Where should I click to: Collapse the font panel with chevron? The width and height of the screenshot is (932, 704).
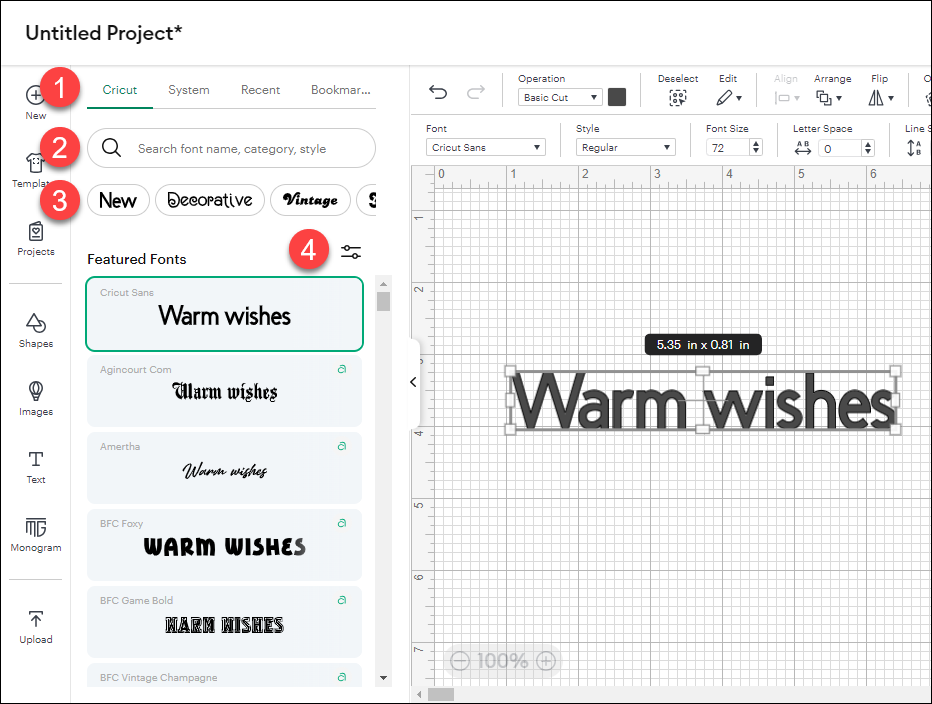click(413, 382)
